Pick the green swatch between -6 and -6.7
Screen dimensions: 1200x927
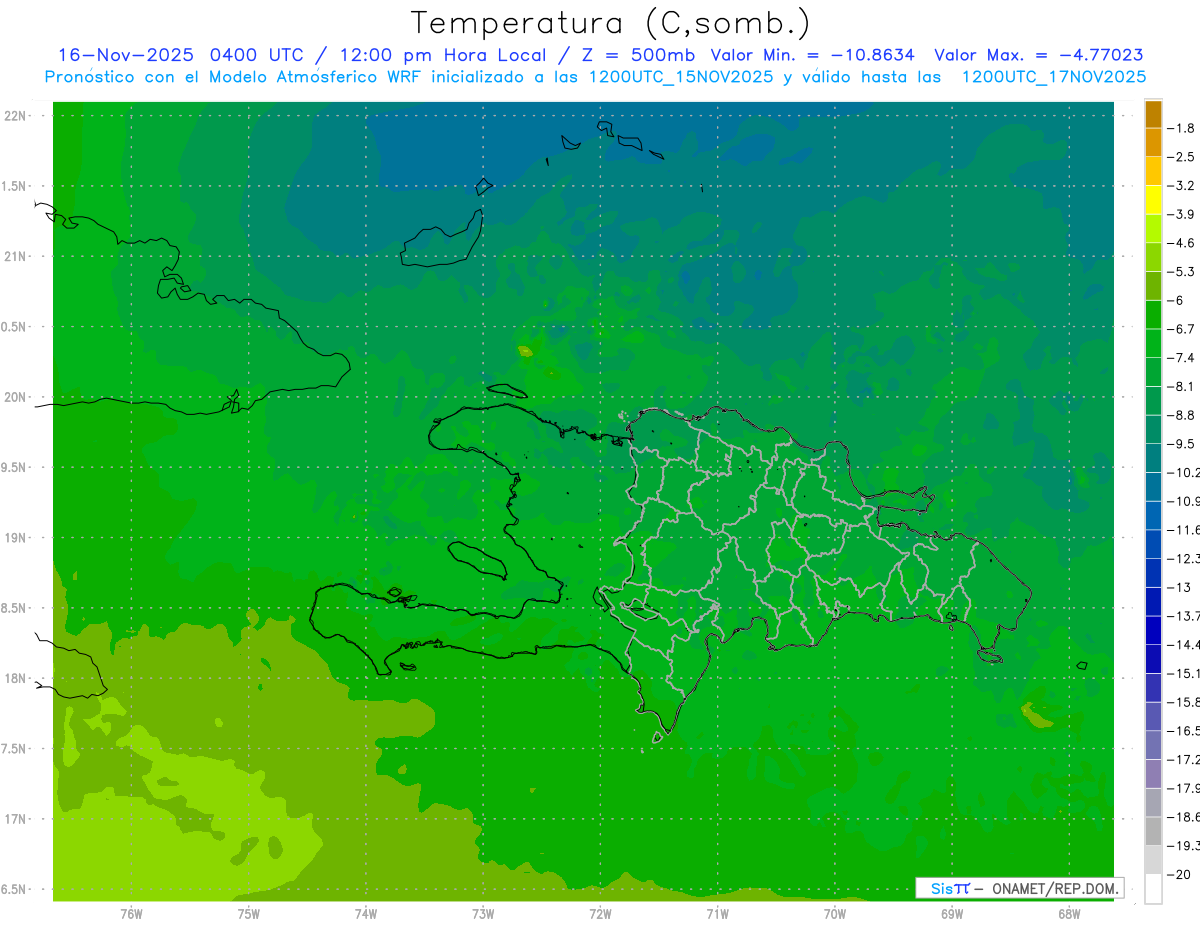click(1153, 315)
